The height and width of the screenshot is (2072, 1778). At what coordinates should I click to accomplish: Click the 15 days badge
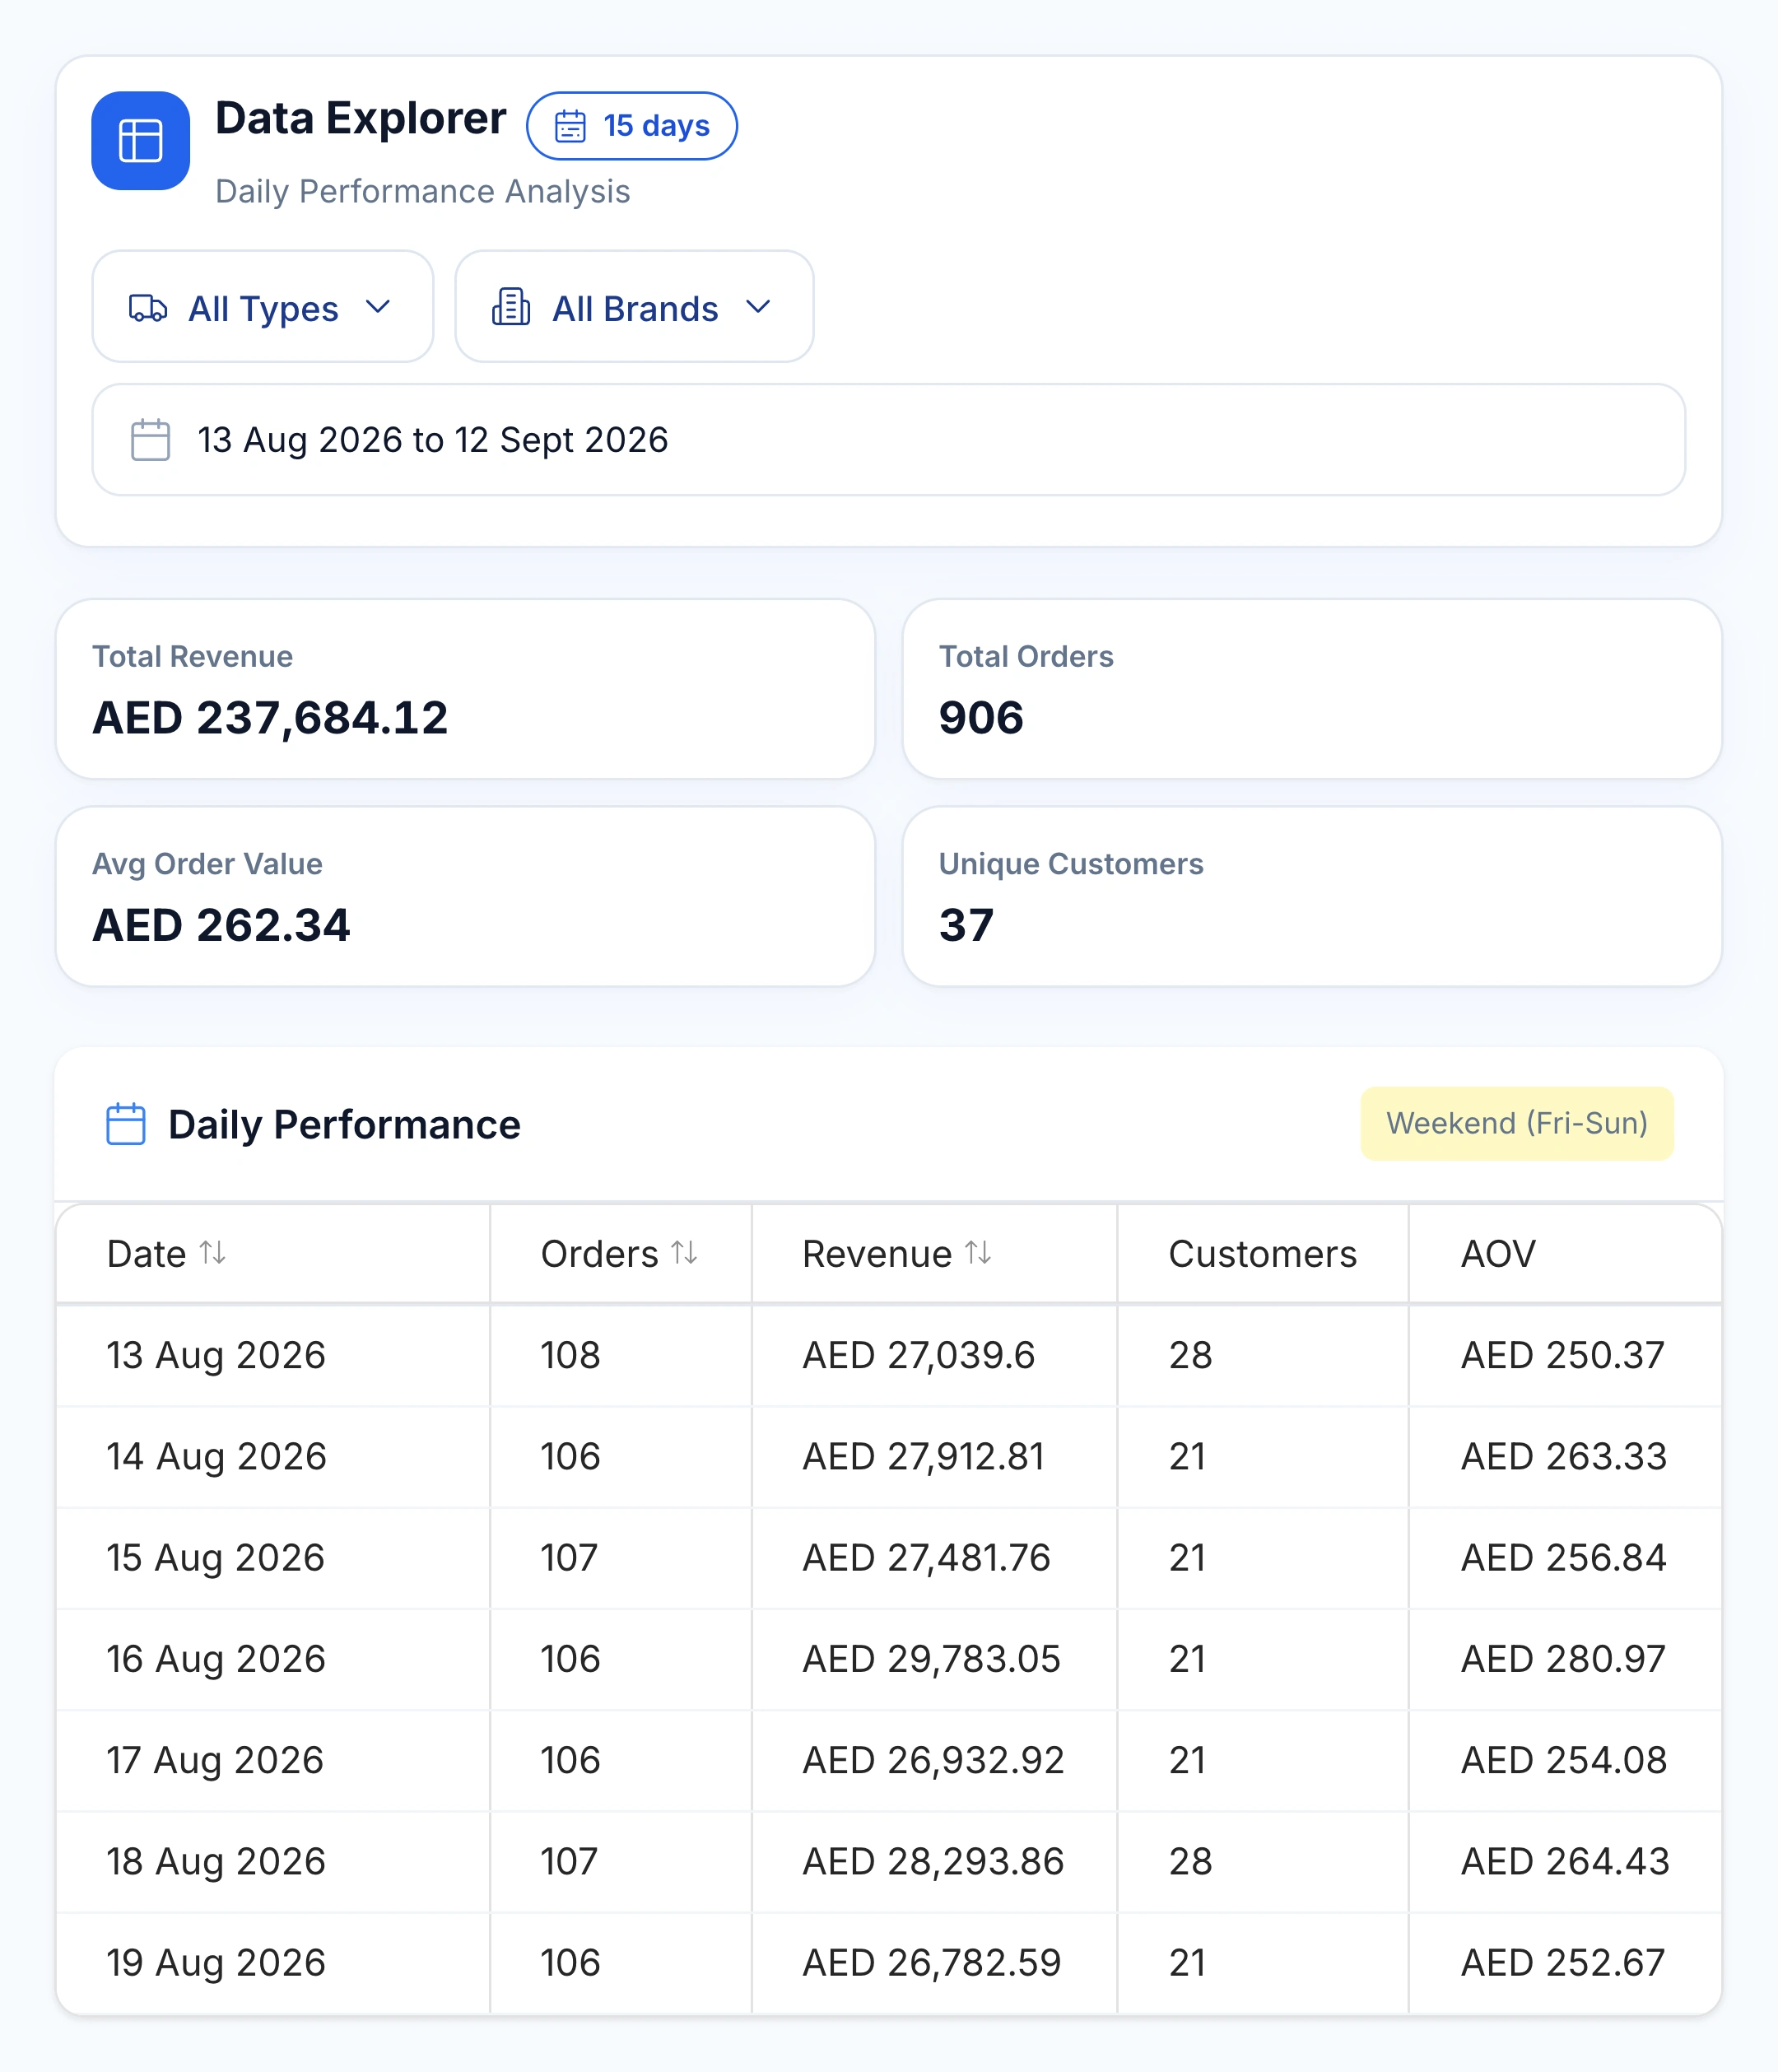coord(632,126)
